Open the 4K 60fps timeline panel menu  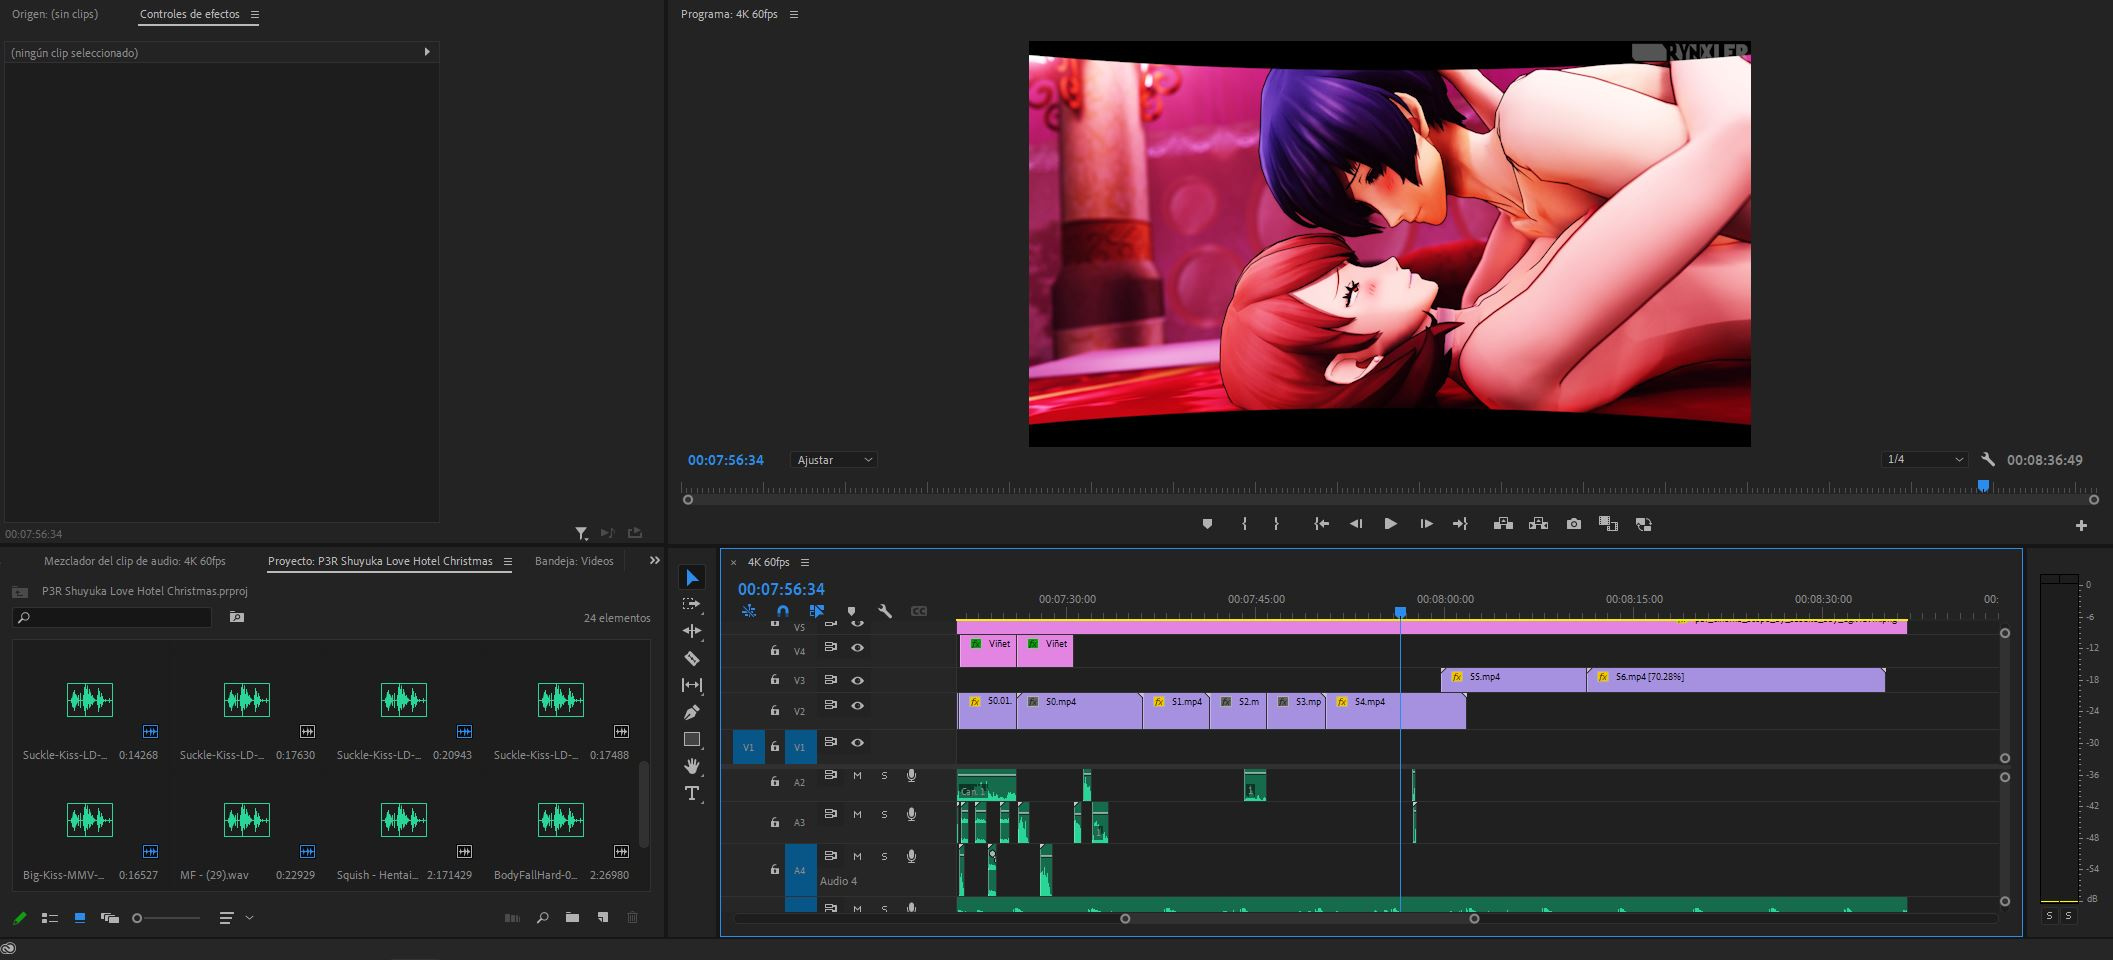tap(805, 563)
